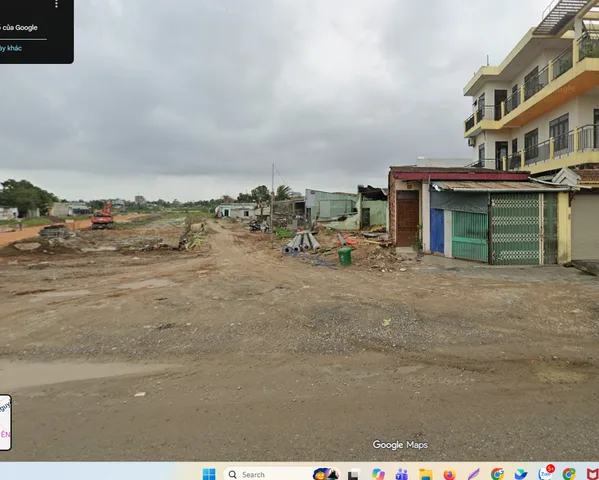Switch to the first Google Chrome taskbar icon
Screen dimensions: 599x480
(497, 474)
